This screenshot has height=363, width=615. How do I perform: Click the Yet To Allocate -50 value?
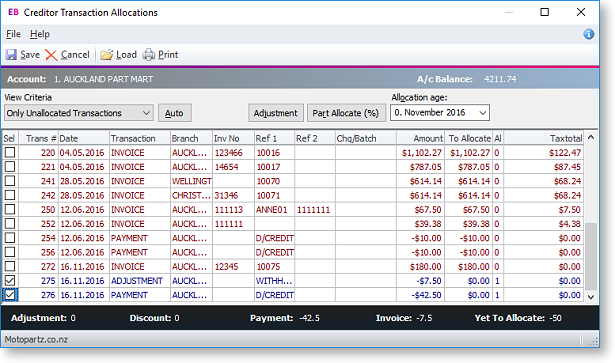[x=555, y=318]
